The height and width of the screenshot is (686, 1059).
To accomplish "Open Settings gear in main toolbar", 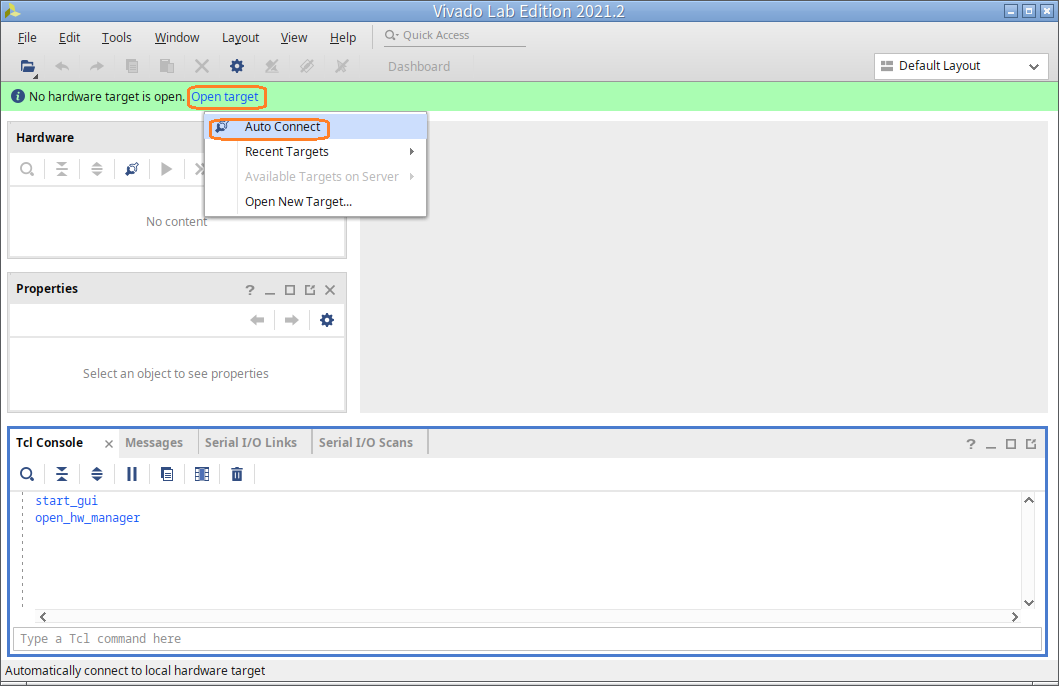I will coord(236,66).
